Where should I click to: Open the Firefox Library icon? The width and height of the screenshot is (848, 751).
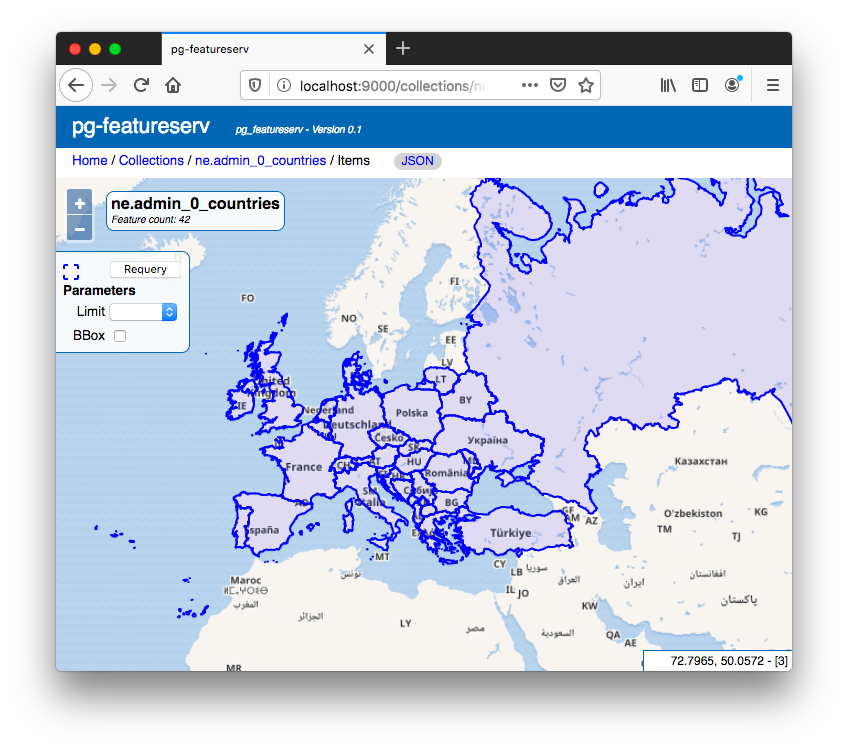click(668, 85)
